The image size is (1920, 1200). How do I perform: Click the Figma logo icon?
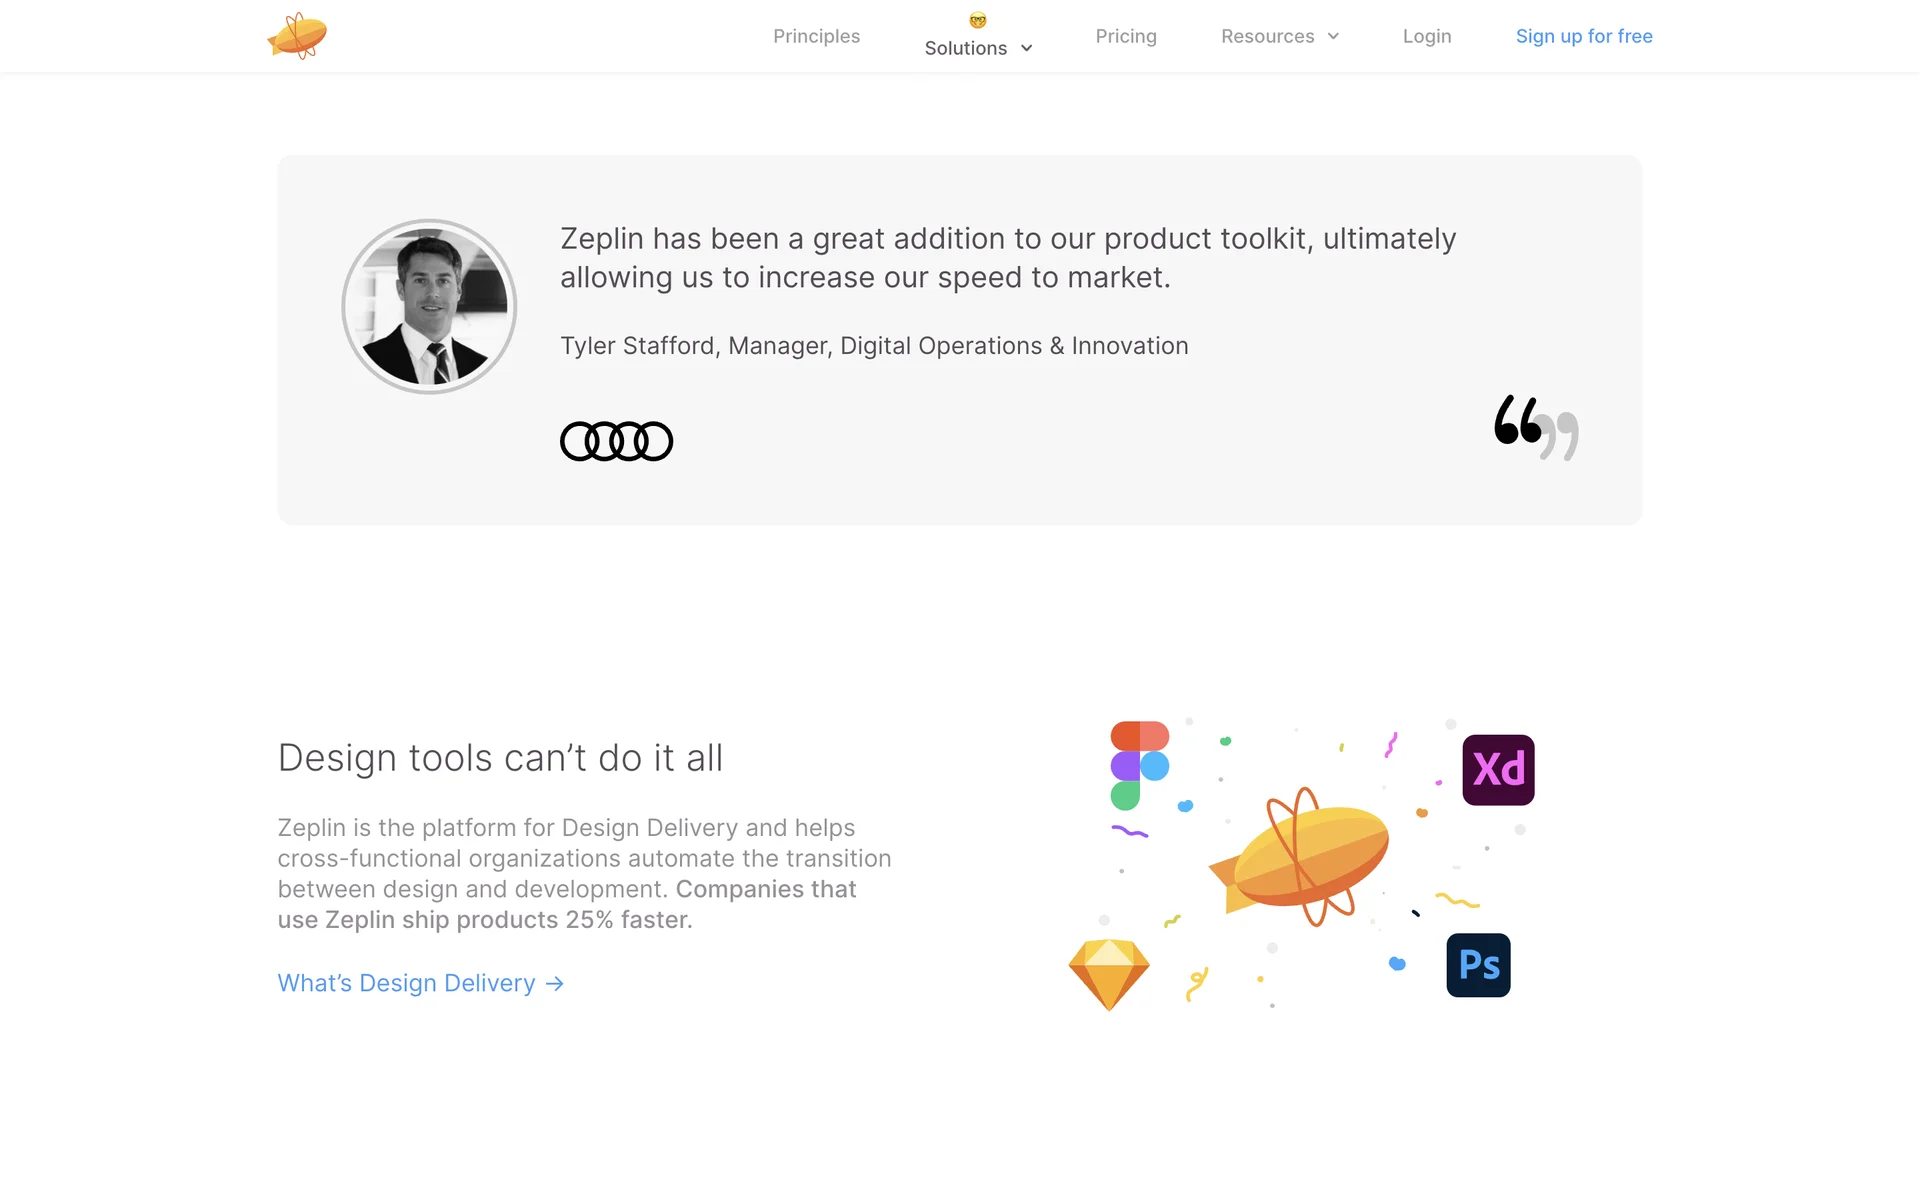(x=1139, y=765)
